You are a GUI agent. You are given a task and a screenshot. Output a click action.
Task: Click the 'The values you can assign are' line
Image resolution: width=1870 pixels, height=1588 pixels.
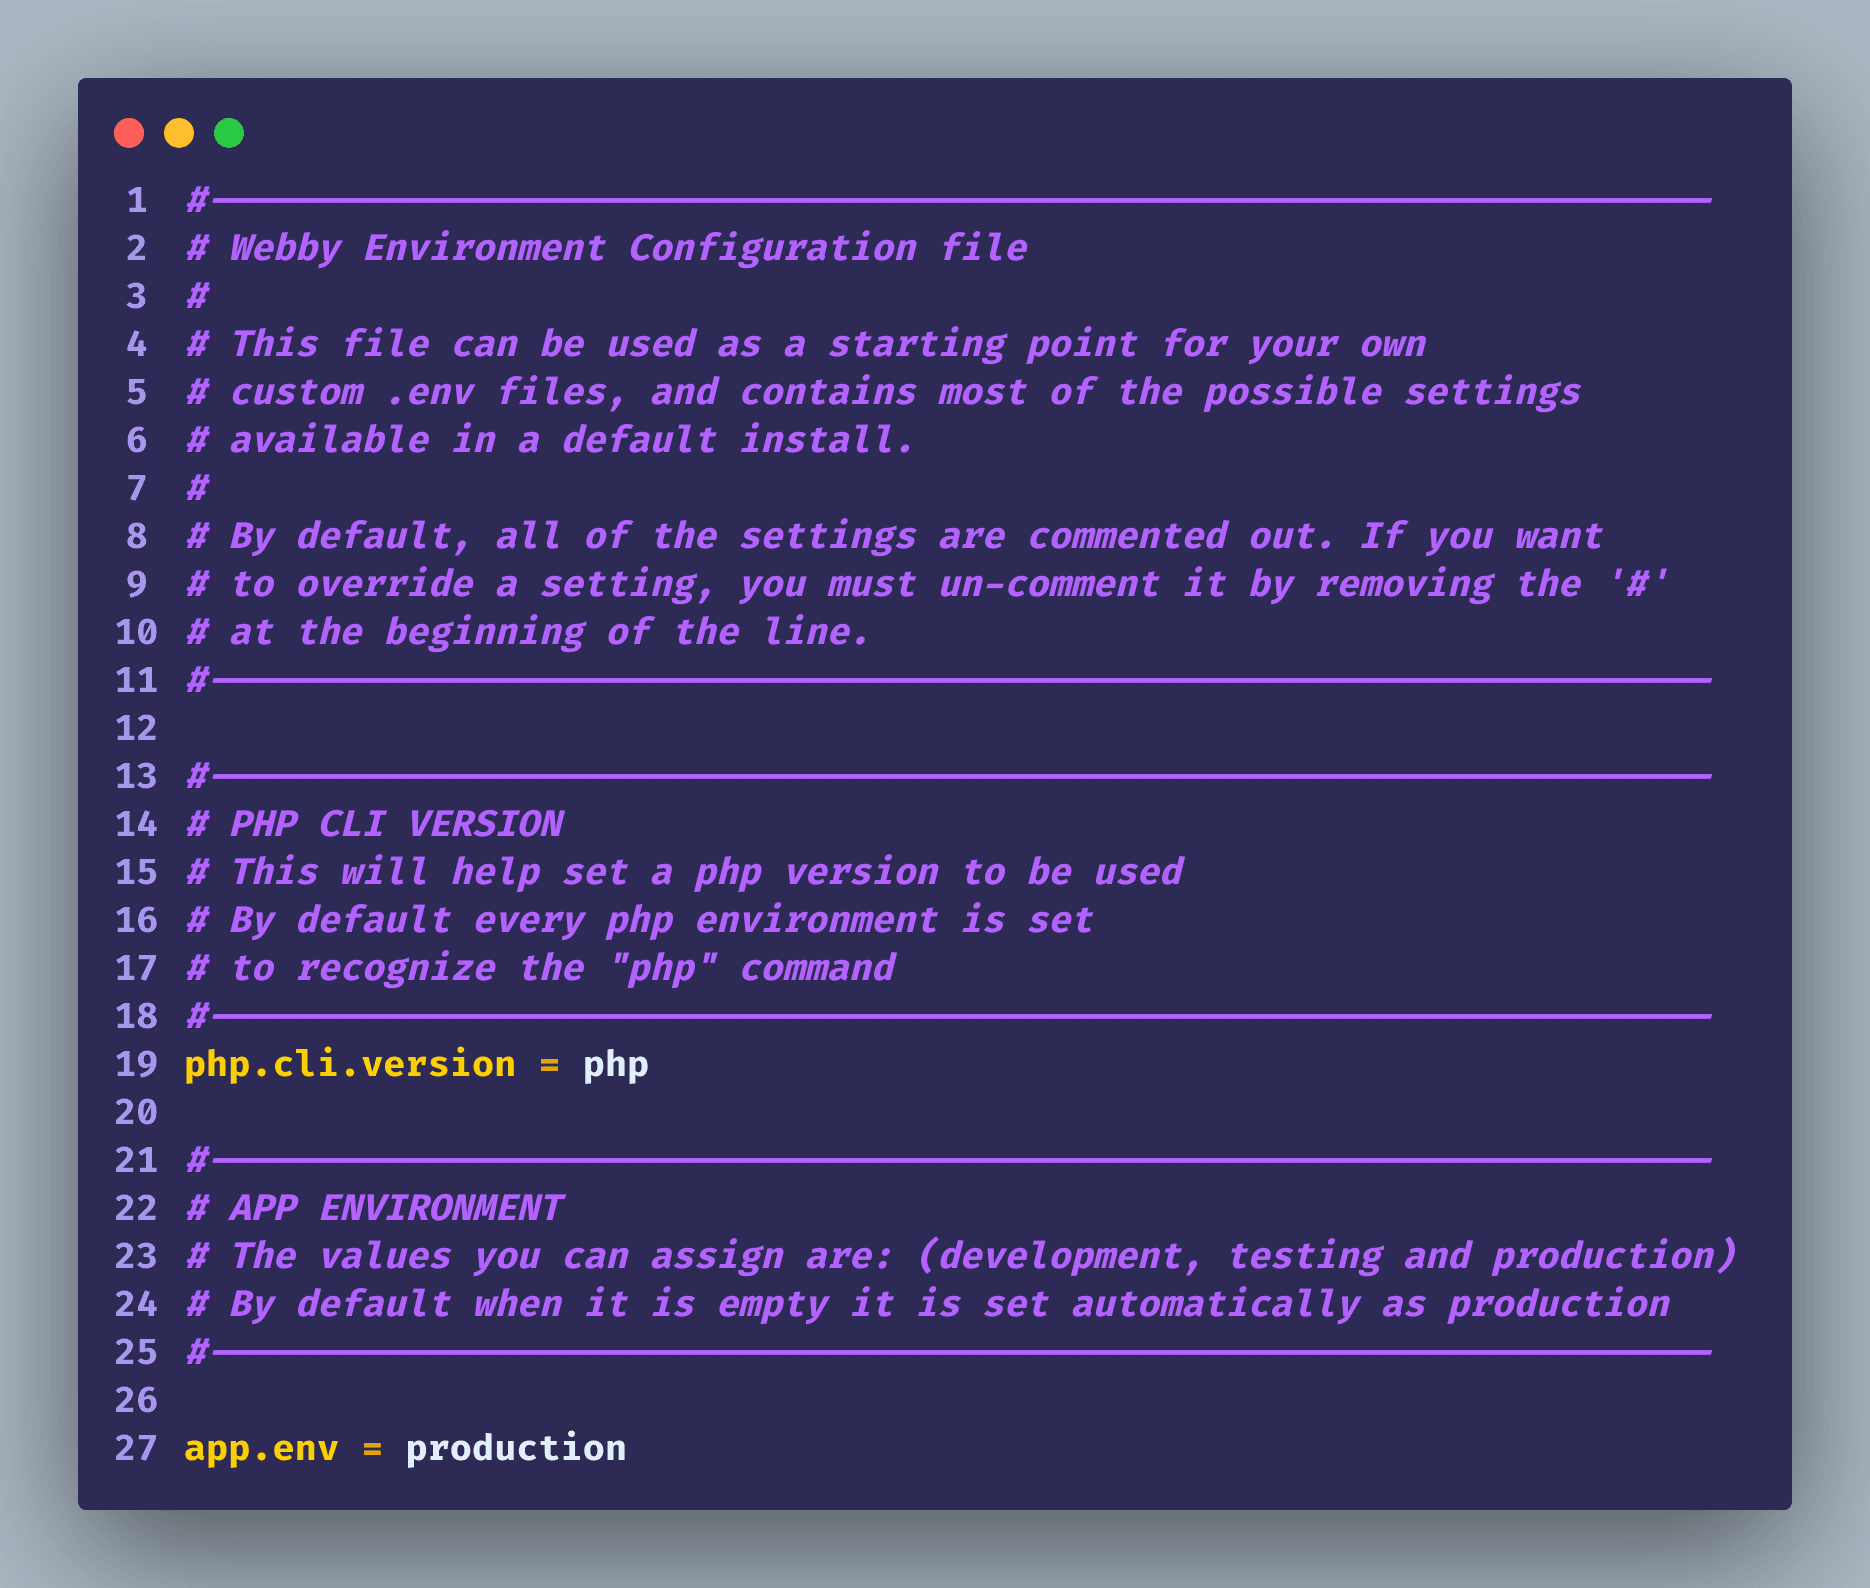tap(962, 1256)
